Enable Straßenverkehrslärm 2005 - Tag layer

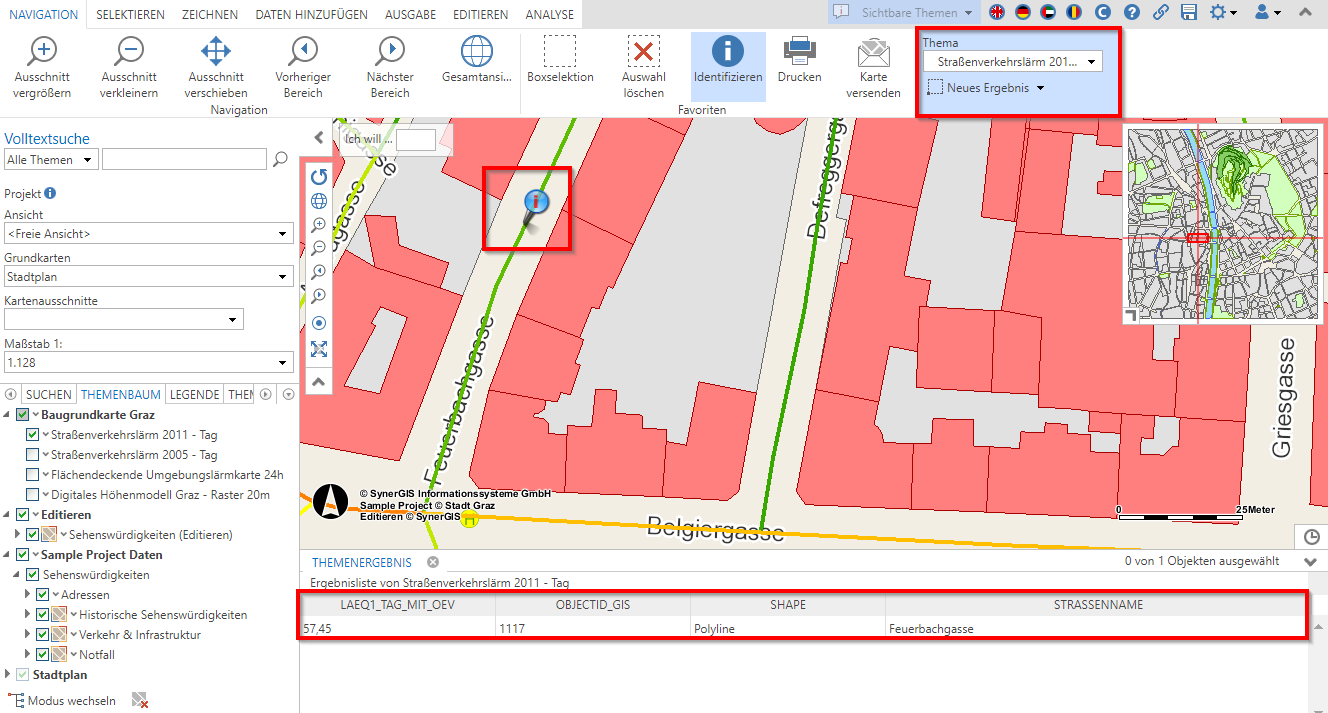[x=33, y=455]
